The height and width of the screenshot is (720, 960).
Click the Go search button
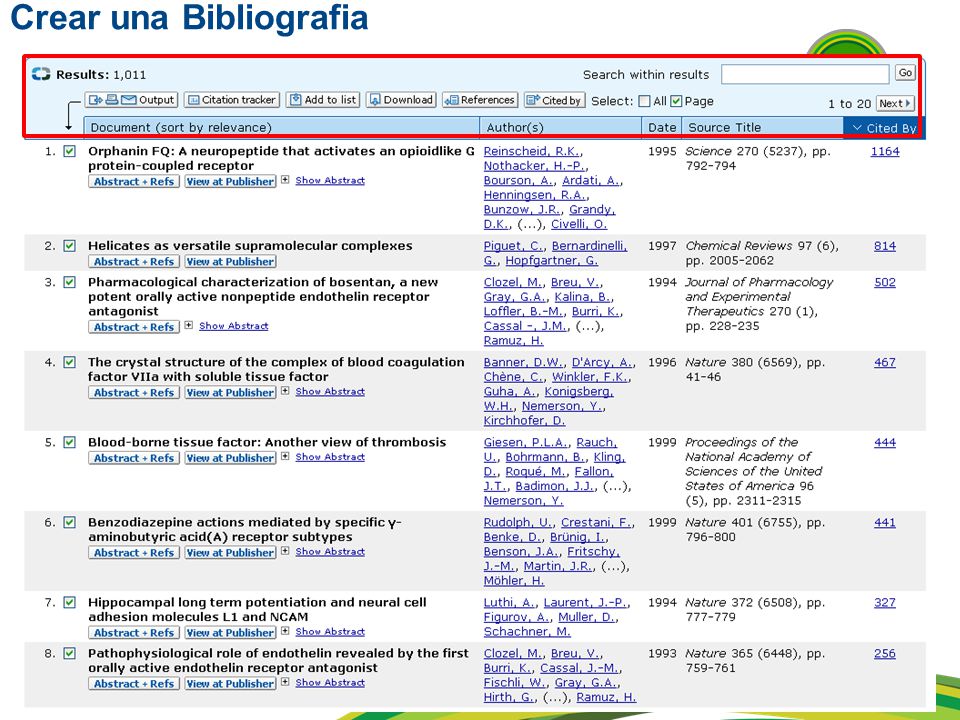[905, 73]
